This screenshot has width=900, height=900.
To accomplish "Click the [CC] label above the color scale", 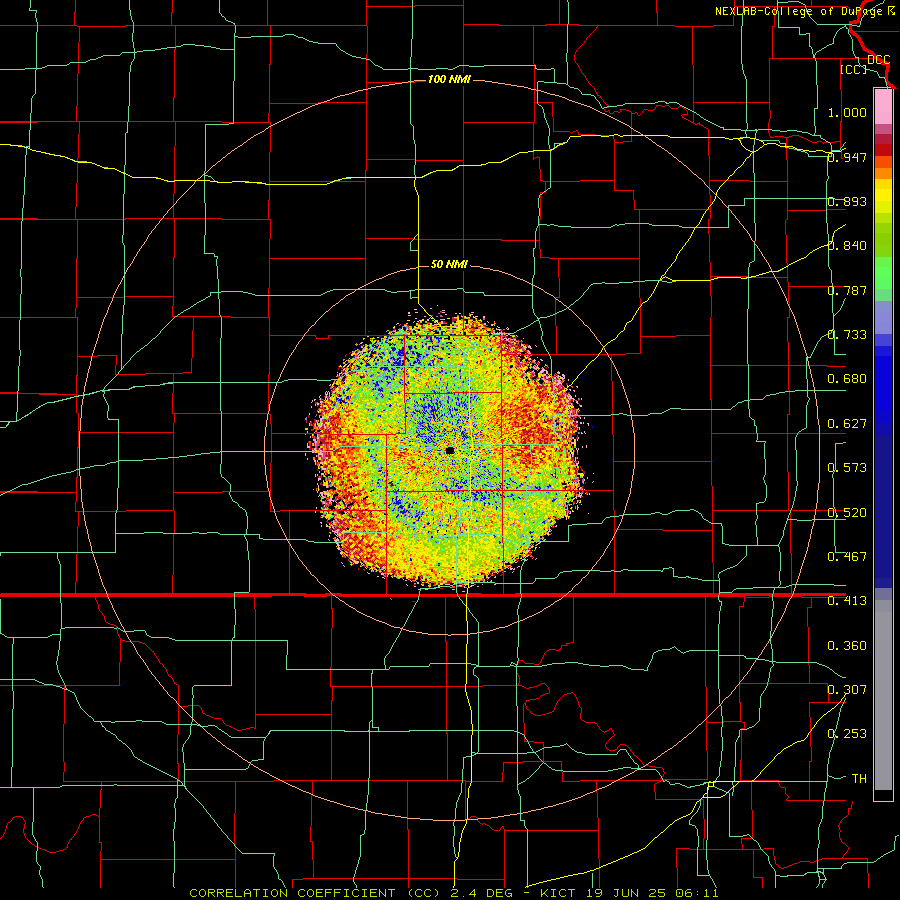I will click(x=853, y=69).
